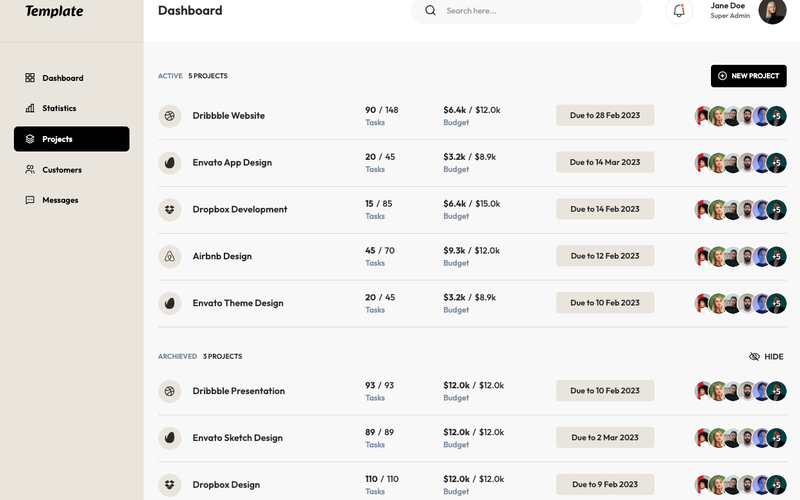Click the Projects layers icon
The height and width of the screenshot is (500, 800).
click(30, 139)
